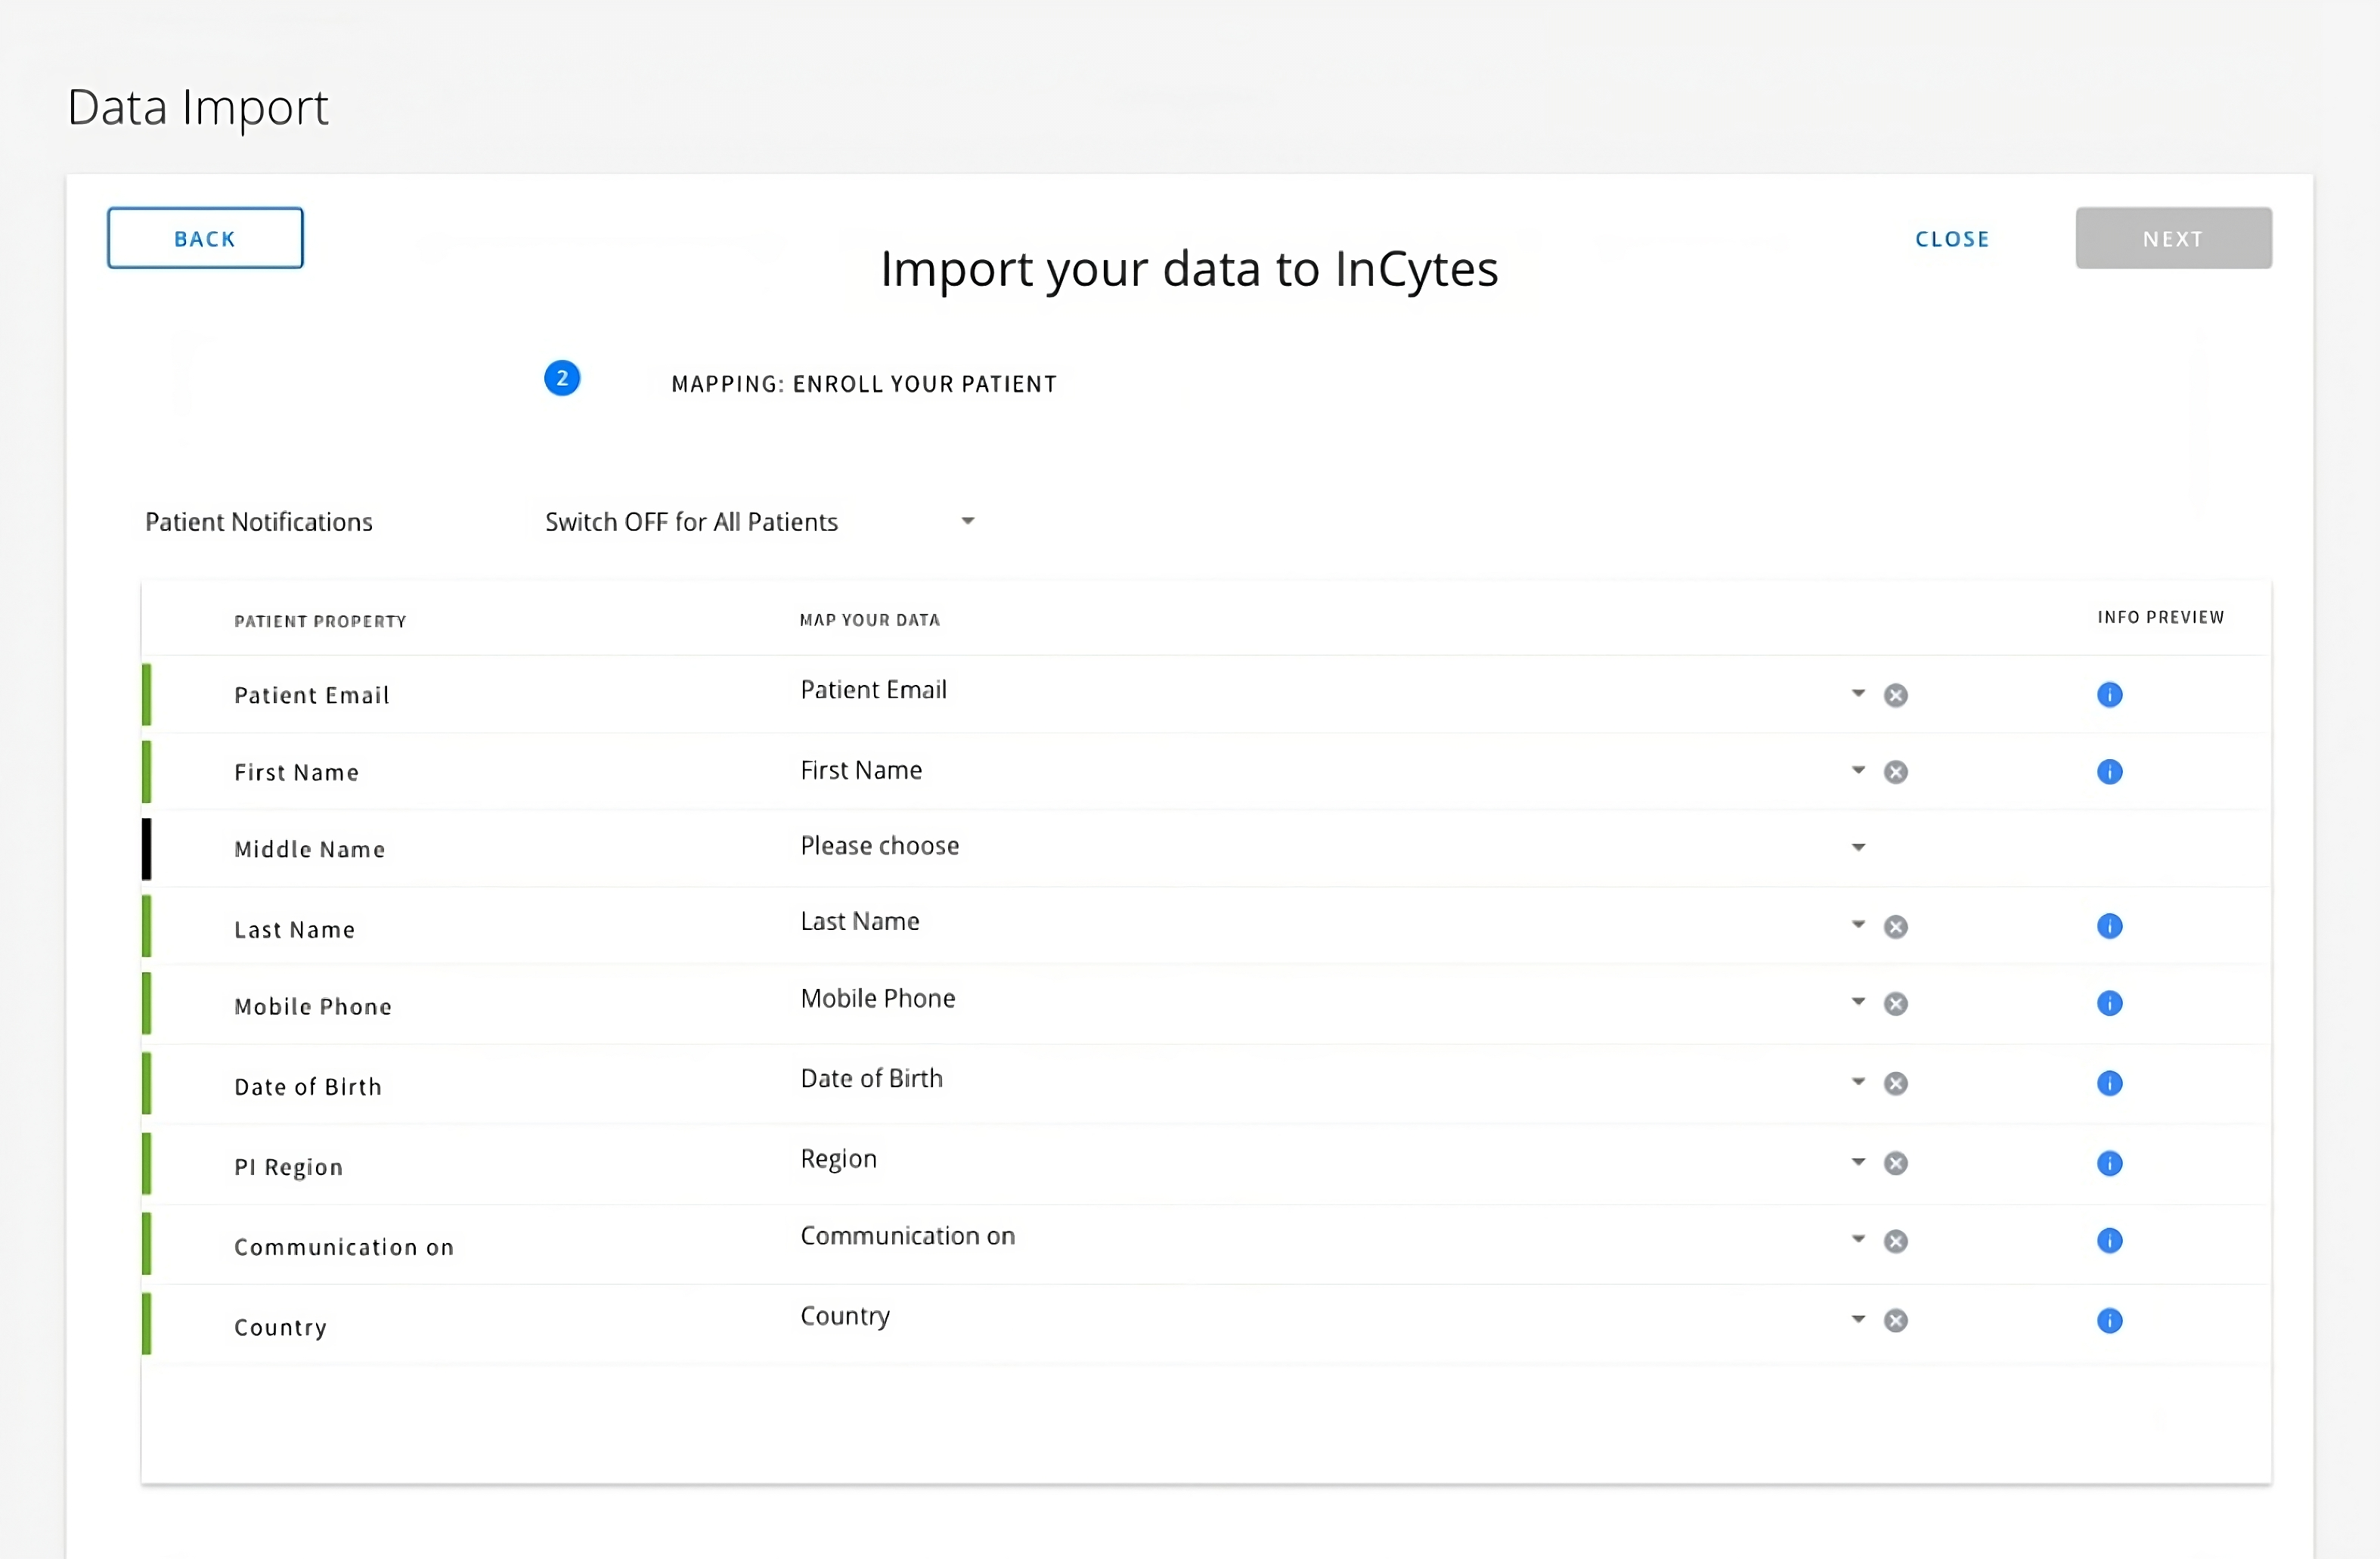Click the info preview icon for Date of Birth
This screenshot has height=1559, width=2380.
point(2110,1083)
